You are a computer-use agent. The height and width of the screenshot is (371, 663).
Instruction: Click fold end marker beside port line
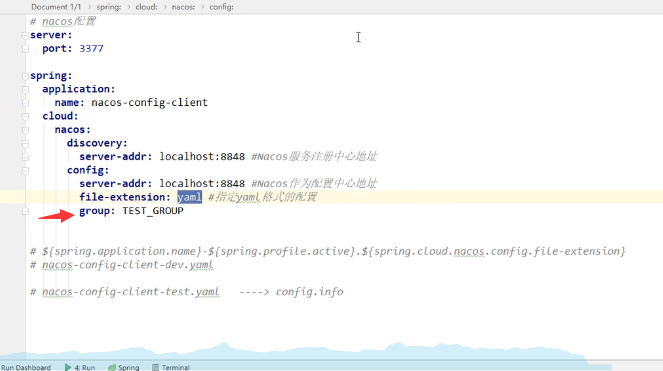click(x=25, y=49)
